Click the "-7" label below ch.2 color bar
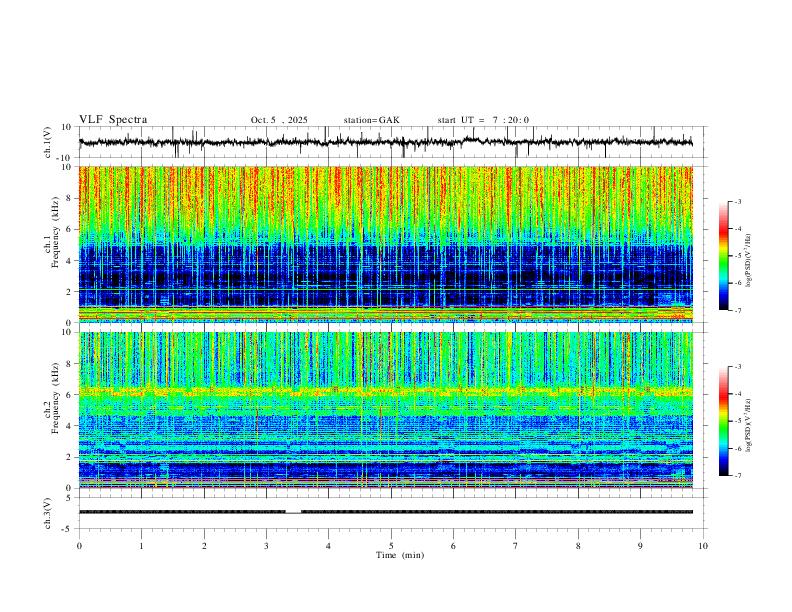The height and width of the screenshot is (612, 792). (737, 476)
